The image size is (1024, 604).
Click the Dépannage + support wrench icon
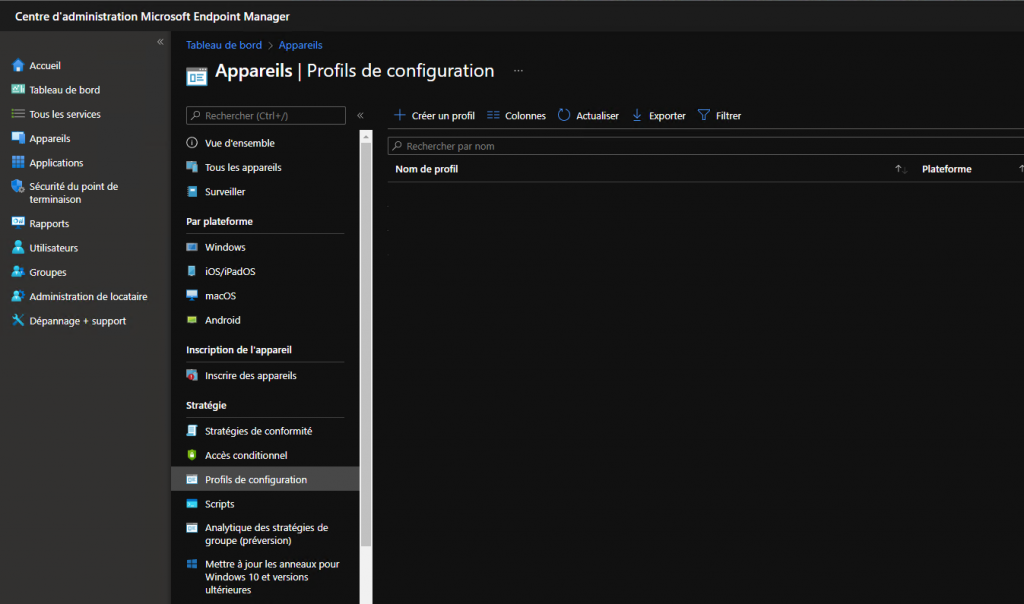click(18, 320)
